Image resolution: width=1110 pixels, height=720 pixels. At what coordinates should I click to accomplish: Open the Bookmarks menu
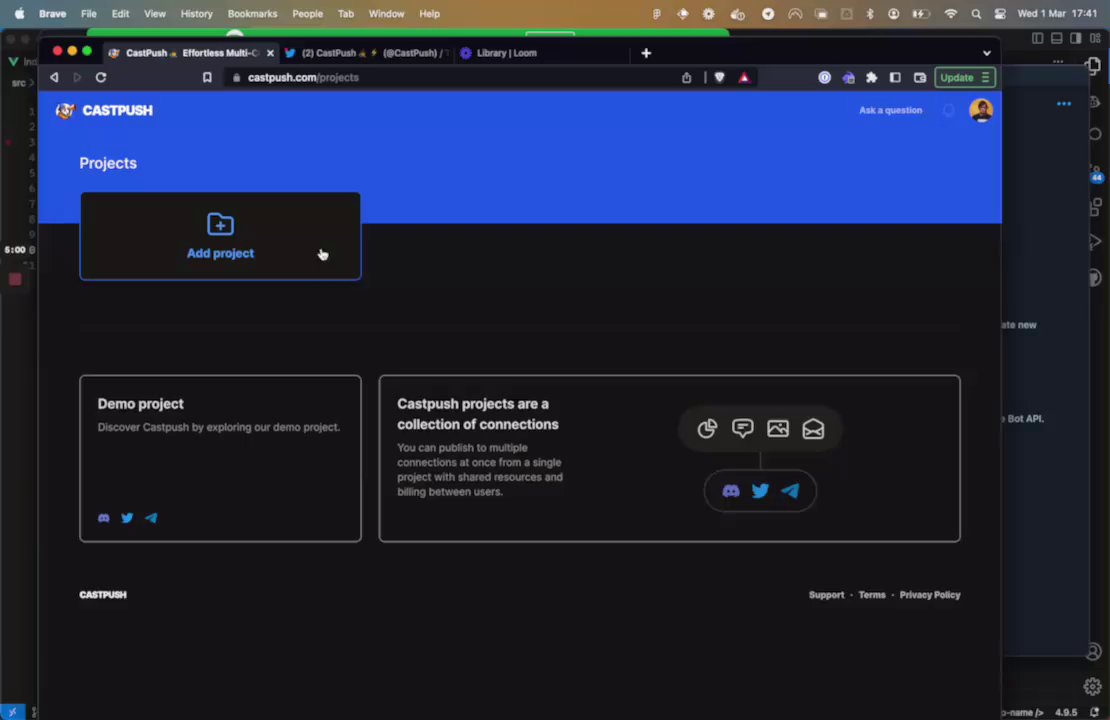click(x=252, y=13)
